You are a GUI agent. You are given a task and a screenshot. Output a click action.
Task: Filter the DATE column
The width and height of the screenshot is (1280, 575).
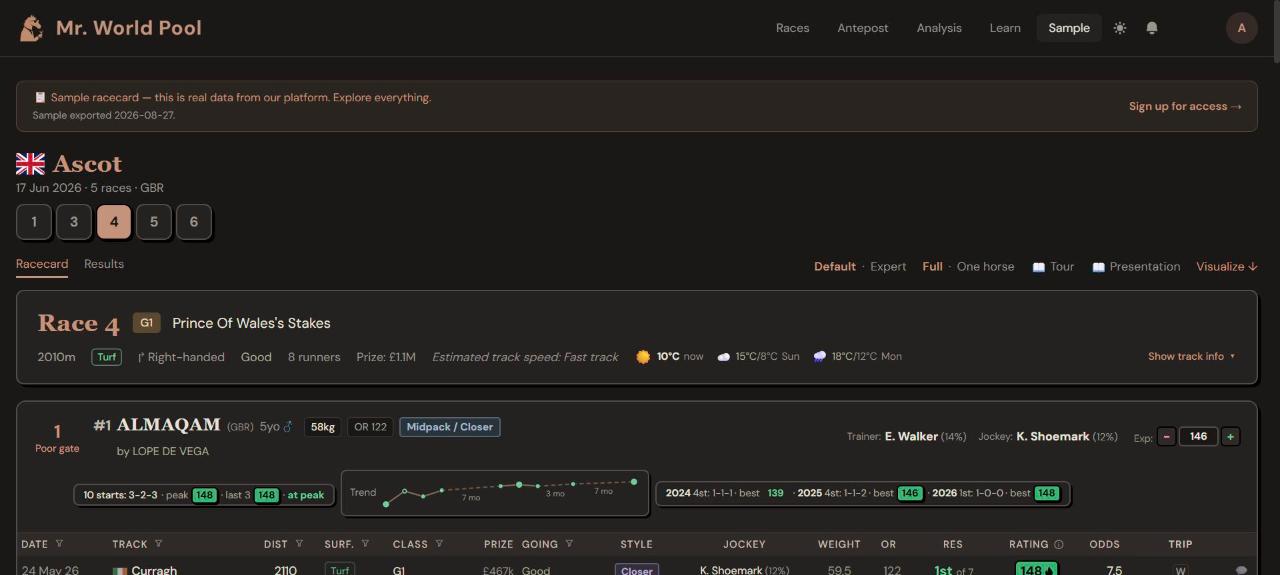(x=59, y=544)
